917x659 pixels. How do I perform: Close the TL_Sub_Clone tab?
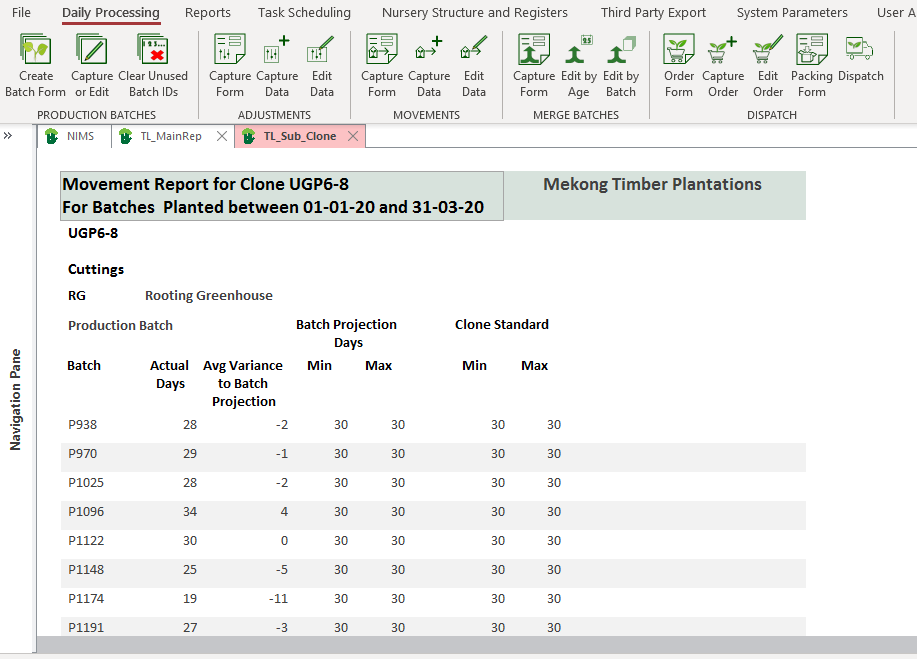tap(352, 137)
